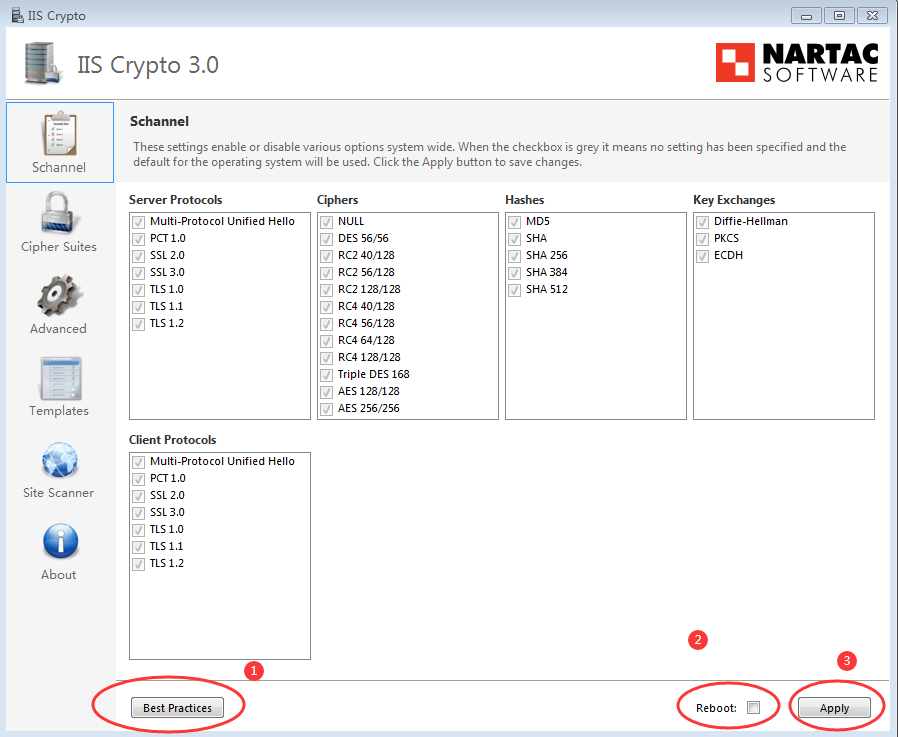Disable SSL 3.0 in Client Protocols
Screen dimensions: 898x737
[x=138, y=513]
